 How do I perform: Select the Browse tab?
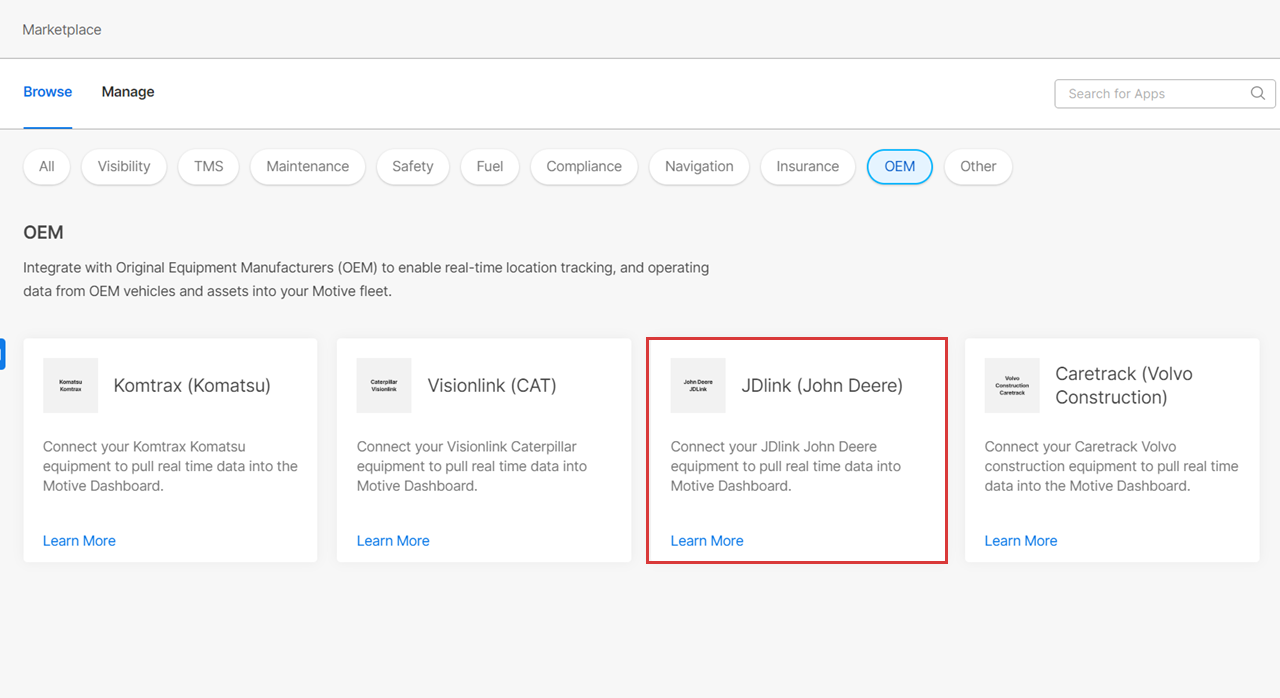(48, 92)
